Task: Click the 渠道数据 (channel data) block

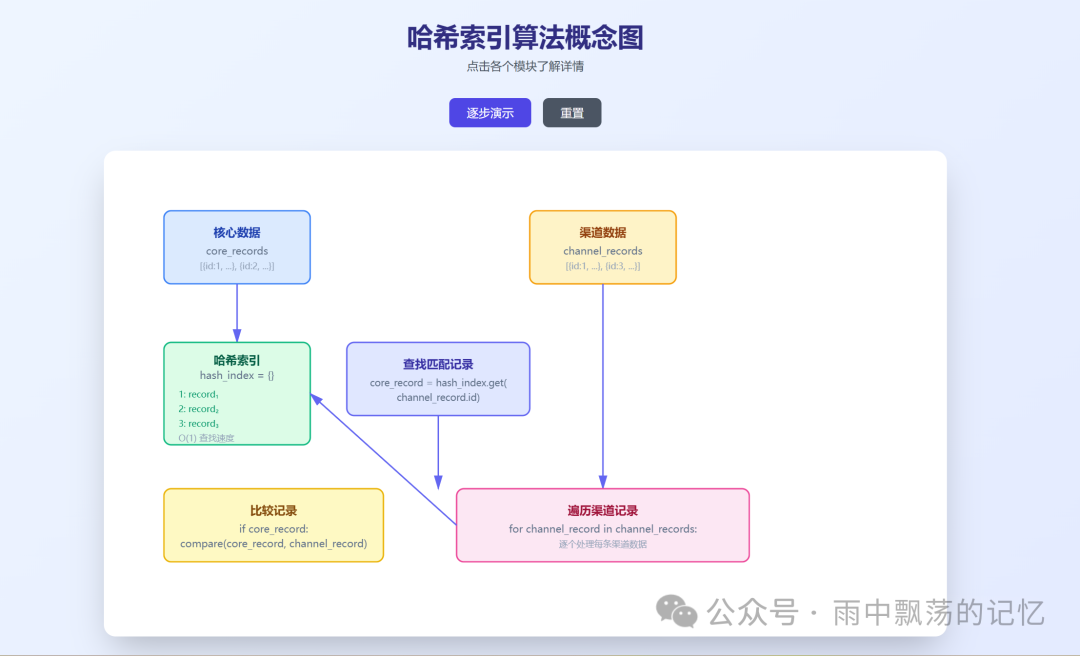Action: coord(603,247)
